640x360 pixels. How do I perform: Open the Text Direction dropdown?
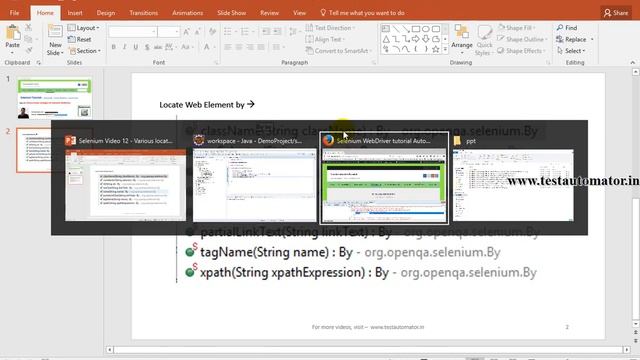330,28
